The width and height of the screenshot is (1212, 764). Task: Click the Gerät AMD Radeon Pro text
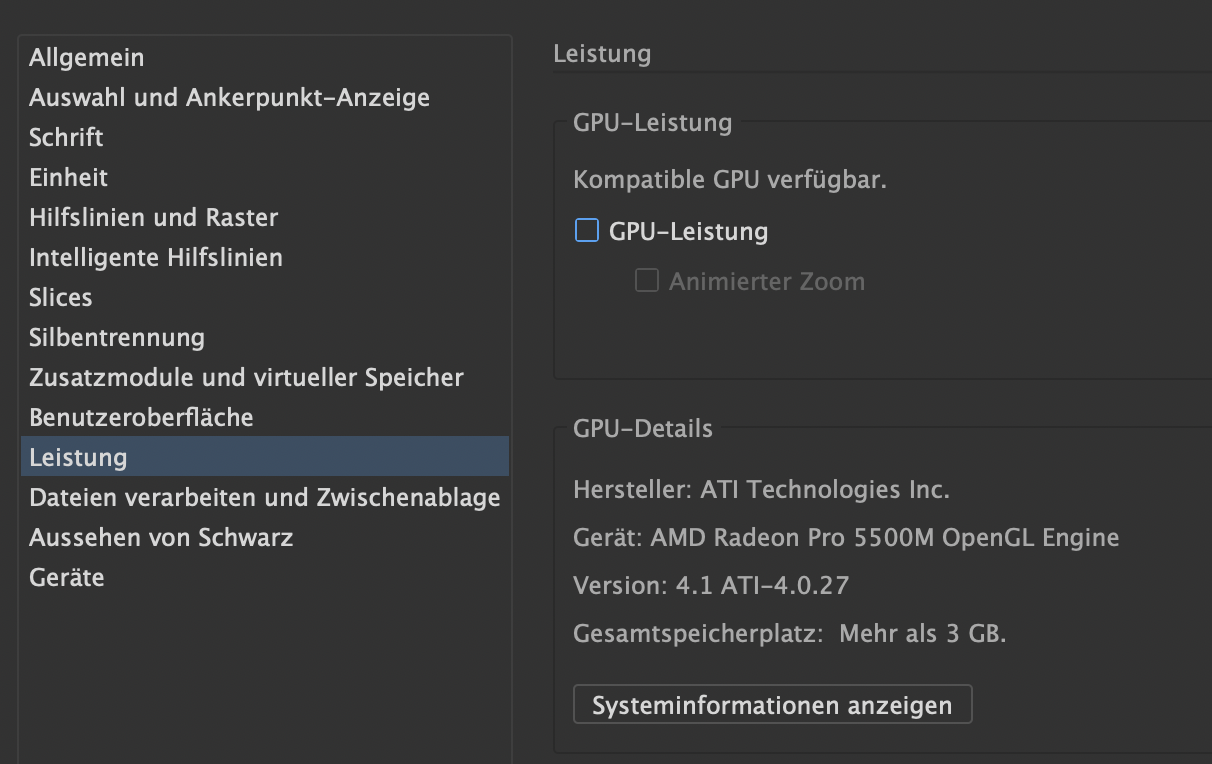coord(846,538)
